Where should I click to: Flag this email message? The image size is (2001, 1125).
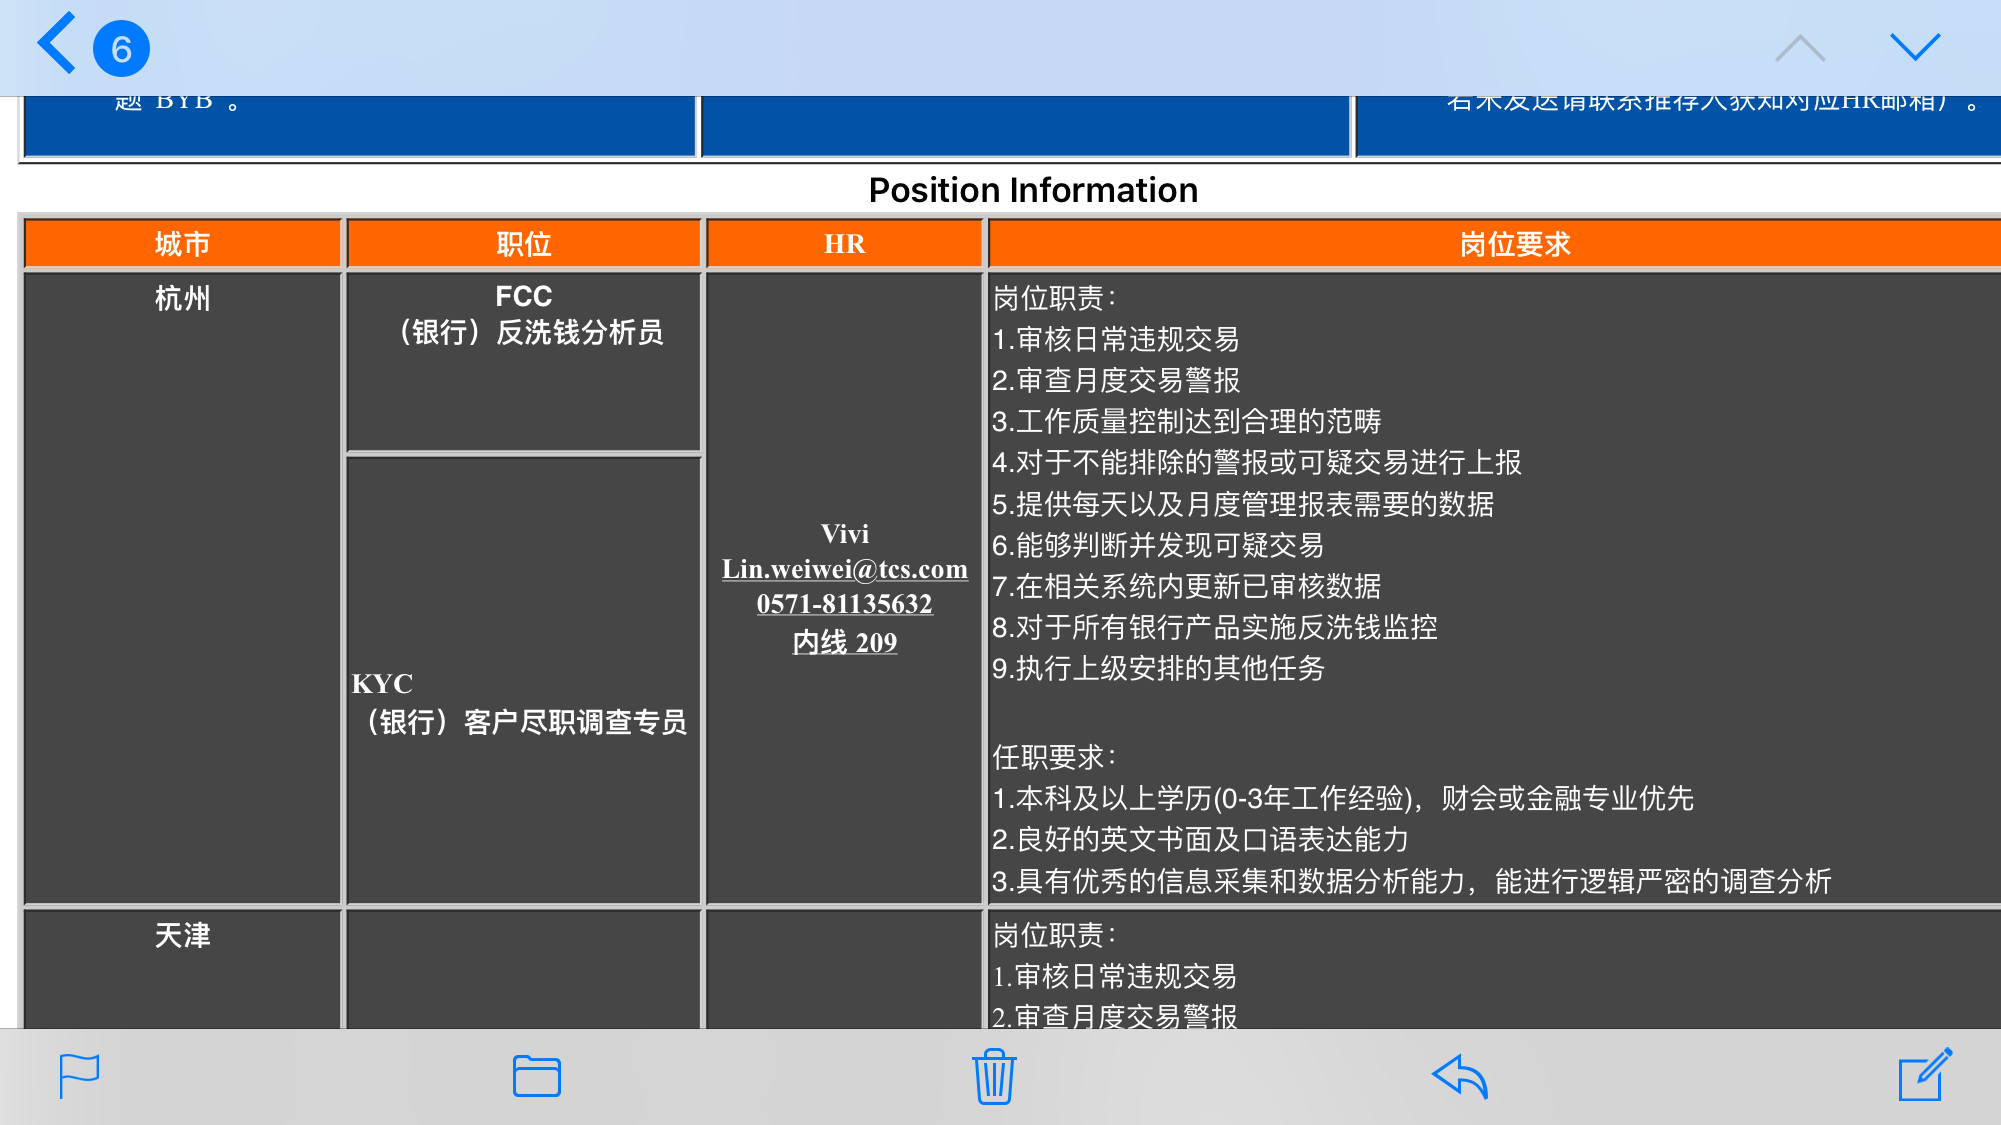pos(79,1076)
